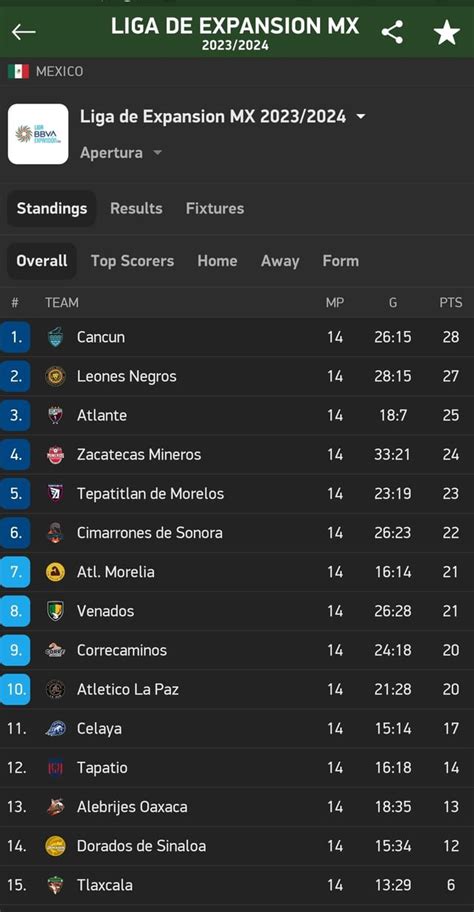Open the Apertura stage dropdown

121,153
